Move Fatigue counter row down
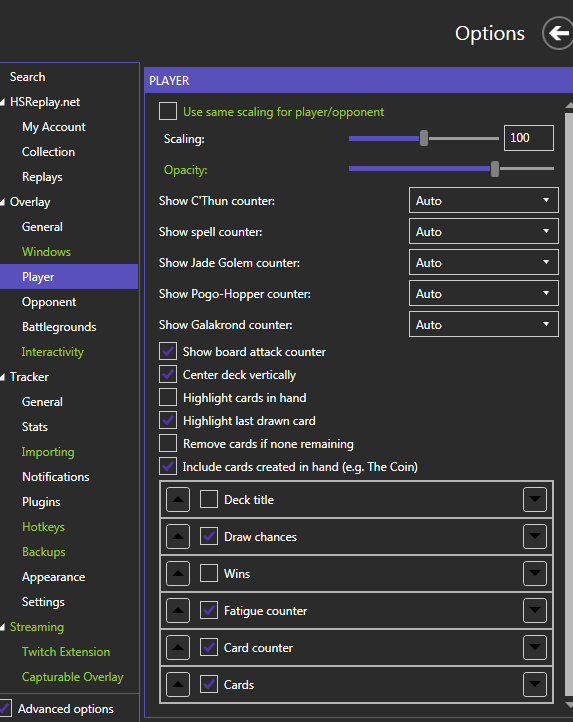This screenshot has height=722, width=573. point(535,611)
